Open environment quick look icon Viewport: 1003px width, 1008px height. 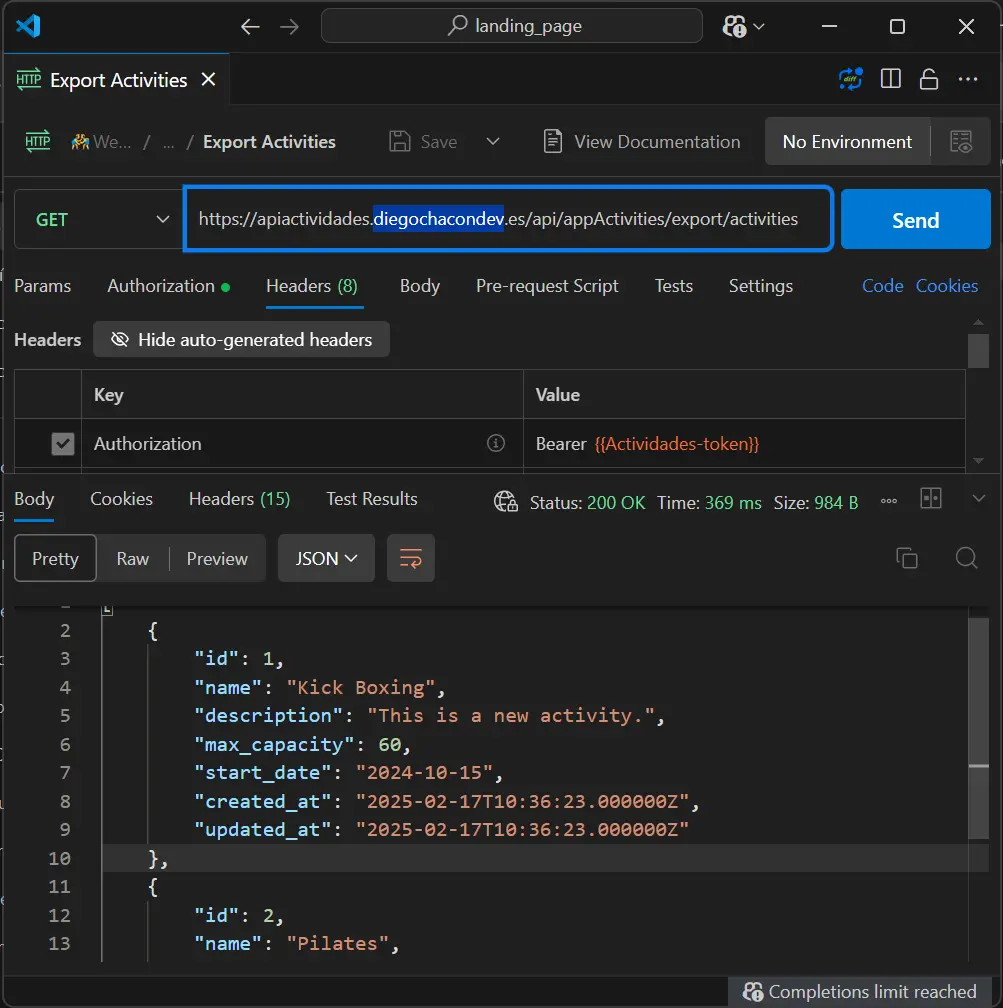(961, 142)
